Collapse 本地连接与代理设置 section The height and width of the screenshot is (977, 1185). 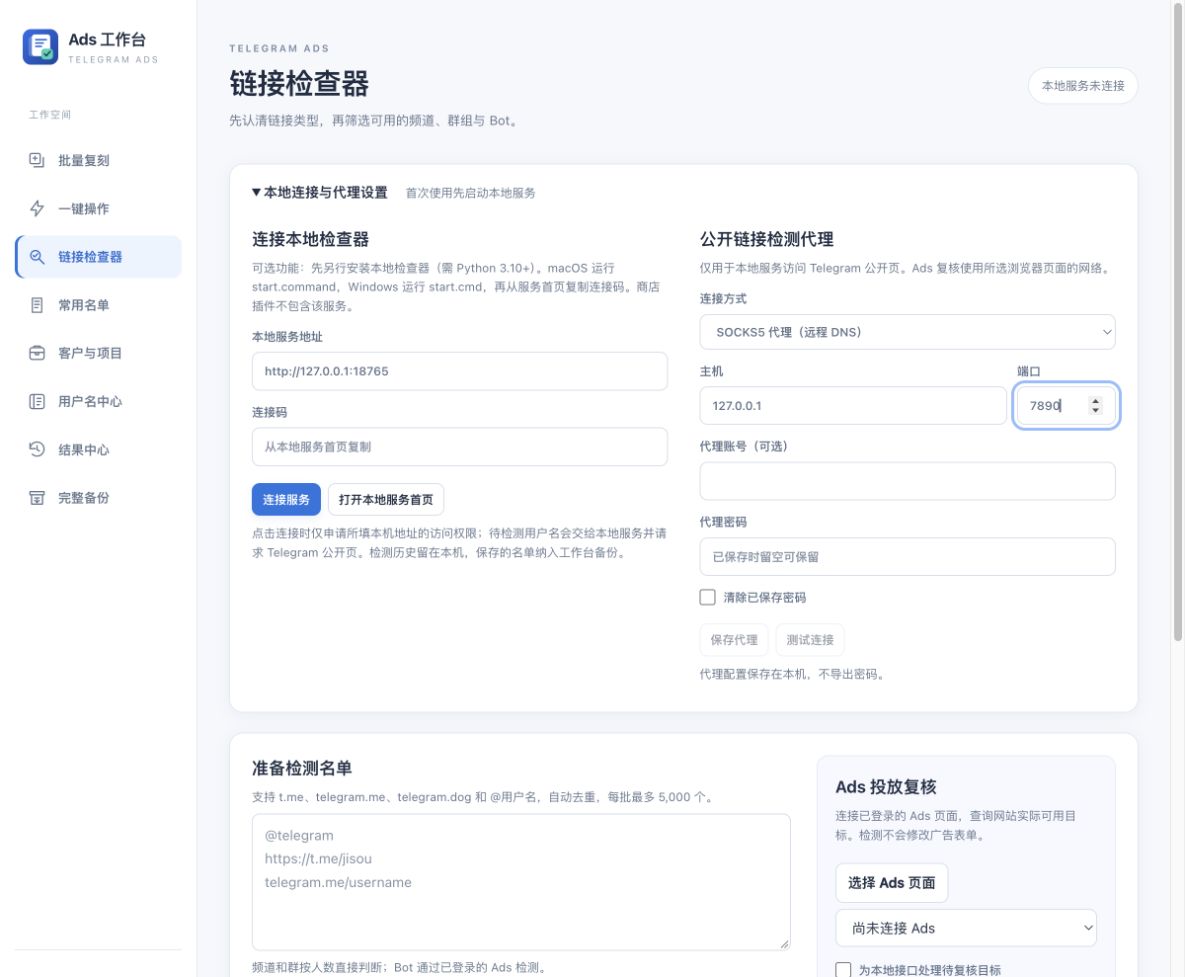pyautogui.click(x=320, y=193)
